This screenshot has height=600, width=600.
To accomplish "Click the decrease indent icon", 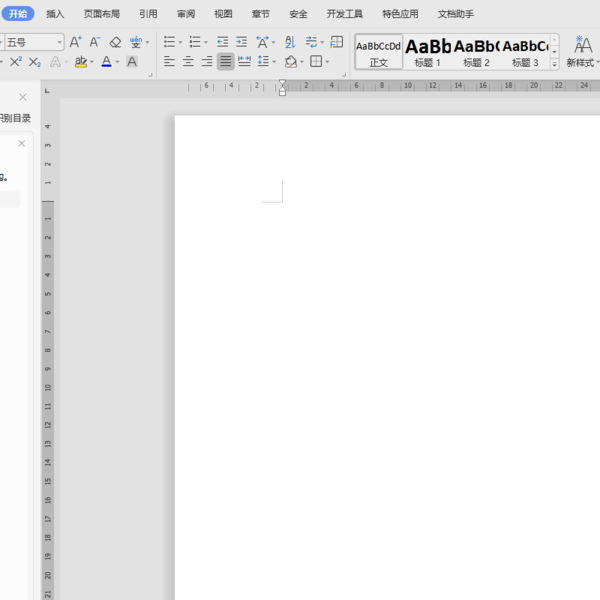I will tap(222, 42).
